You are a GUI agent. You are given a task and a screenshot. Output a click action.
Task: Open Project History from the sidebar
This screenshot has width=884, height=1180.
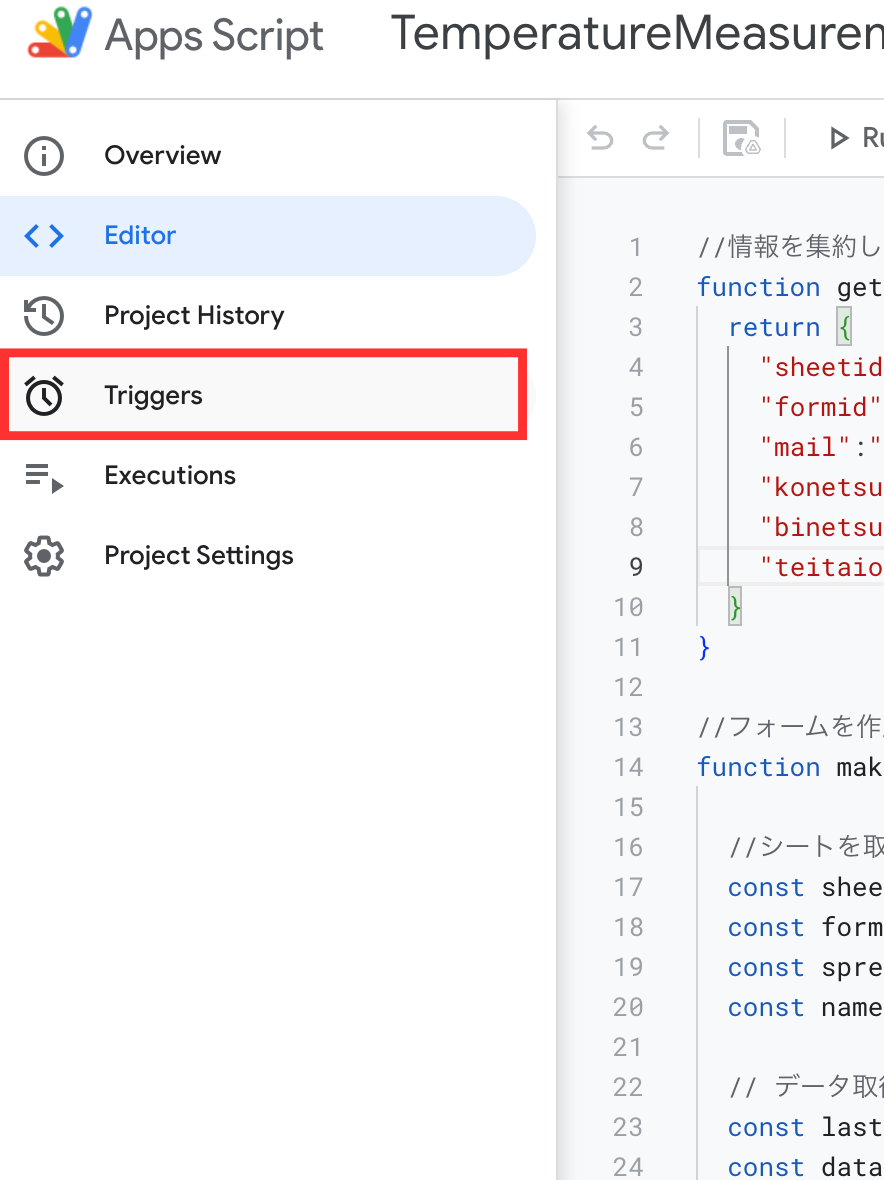coord(194,316)
